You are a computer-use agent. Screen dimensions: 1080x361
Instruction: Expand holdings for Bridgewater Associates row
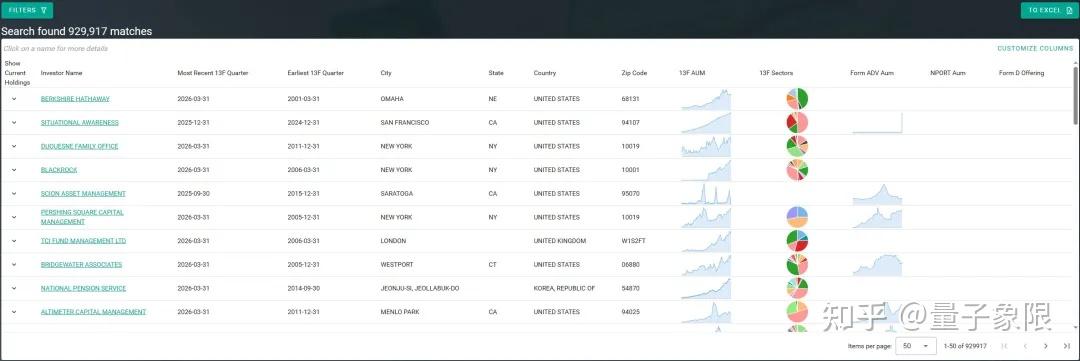pyautogui.click(x=14, y=265)
